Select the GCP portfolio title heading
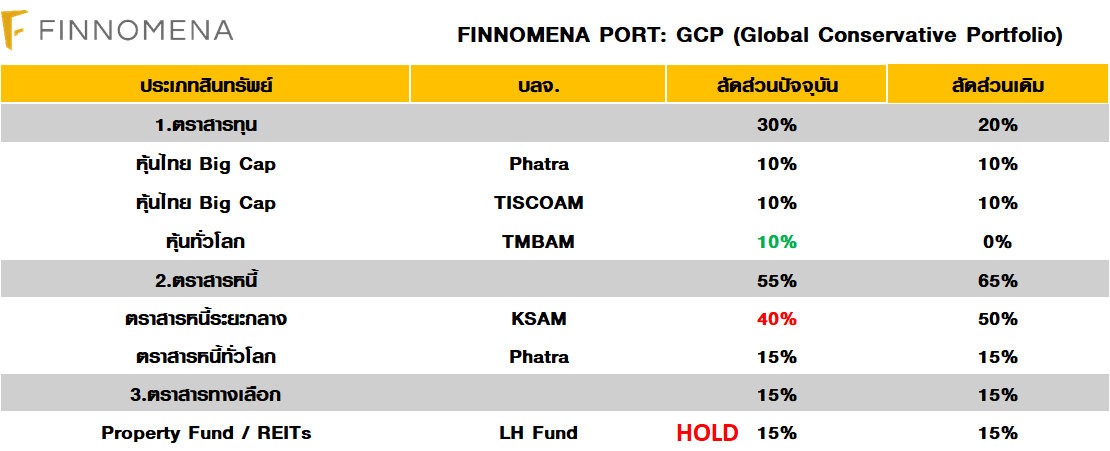This screenshot has height=451, width=1110. tap(759, 35)
